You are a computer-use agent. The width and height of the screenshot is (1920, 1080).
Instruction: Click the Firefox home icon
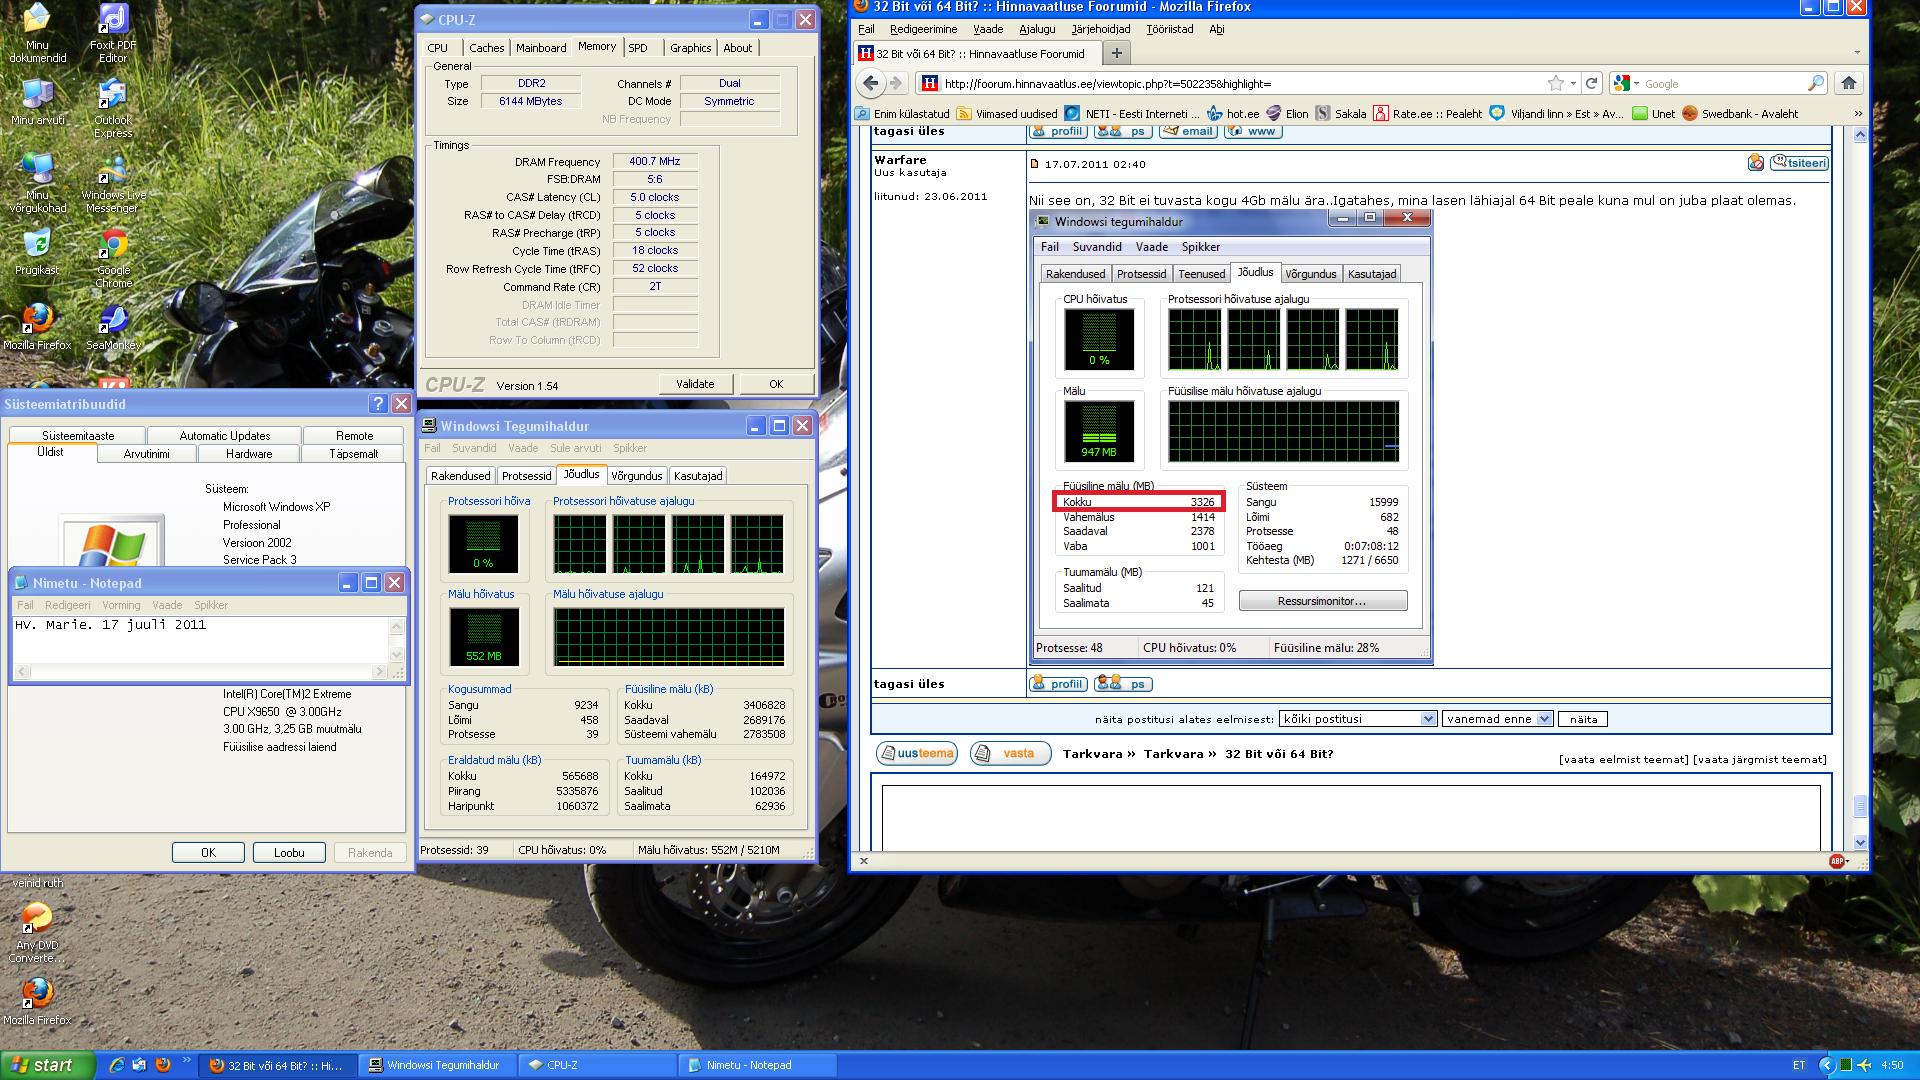[x=1848, y=84]
